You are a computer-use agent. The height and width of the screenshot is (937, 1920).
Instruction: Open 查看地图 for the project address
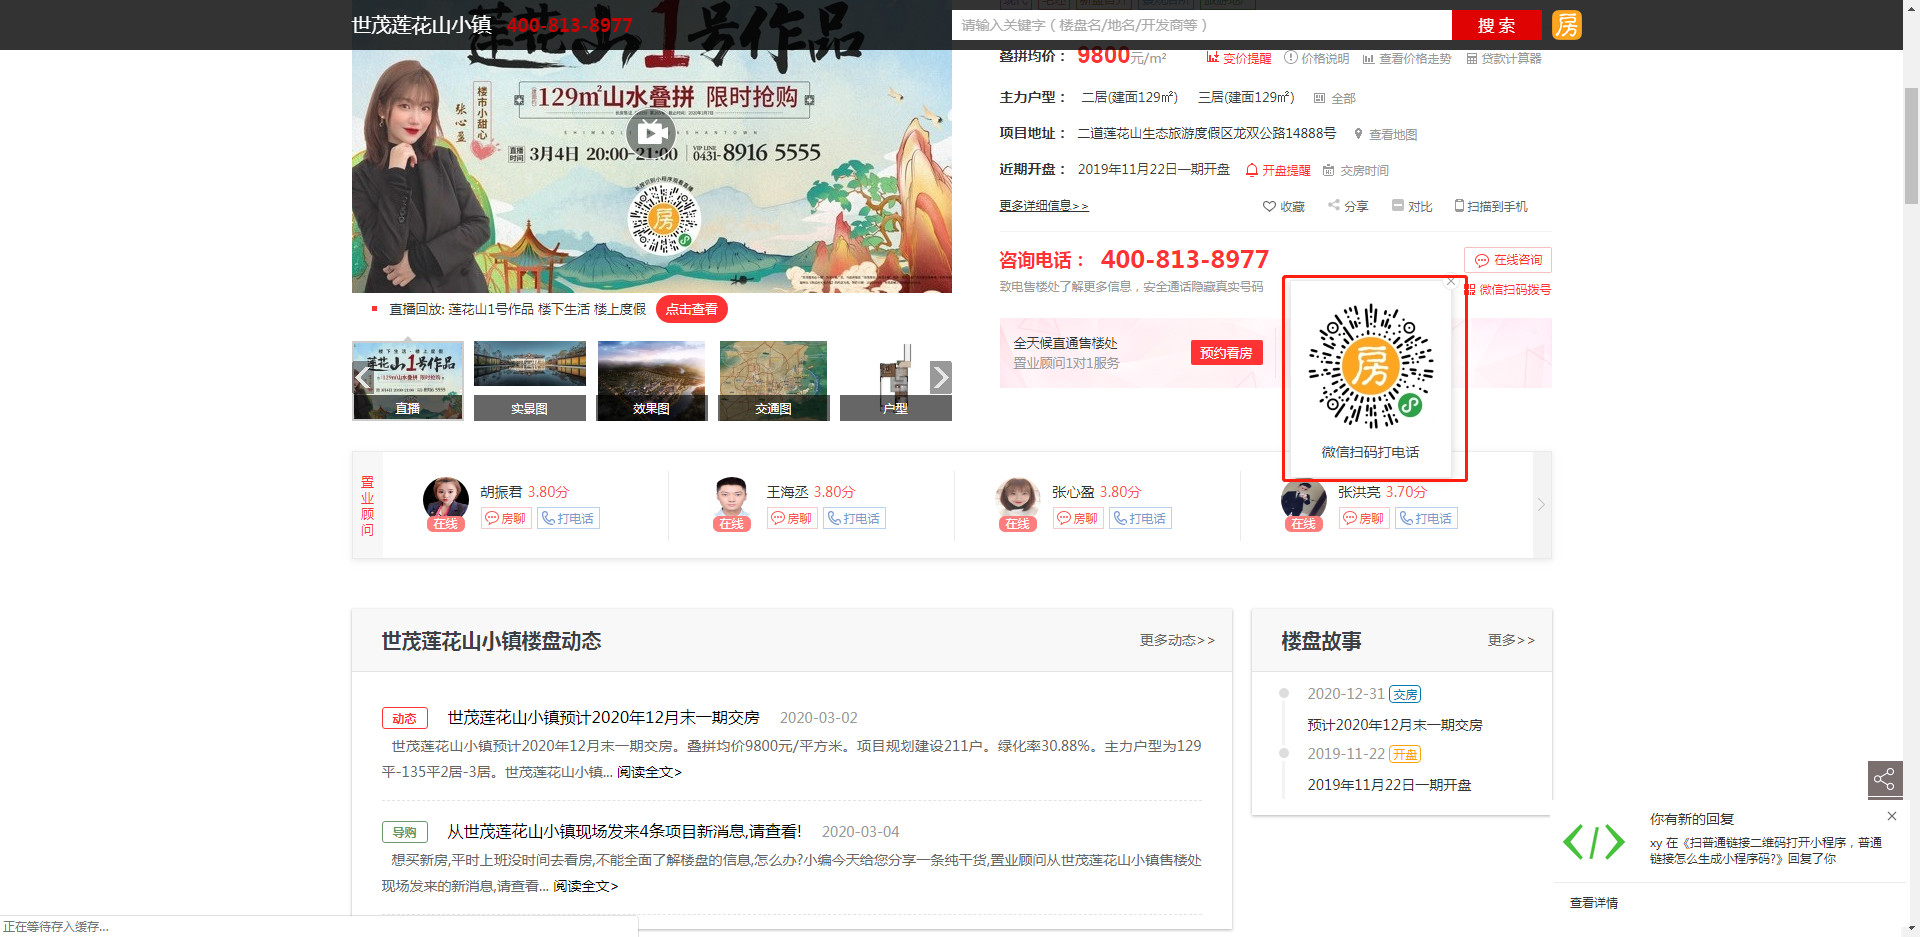click(x=1385, y=134)
